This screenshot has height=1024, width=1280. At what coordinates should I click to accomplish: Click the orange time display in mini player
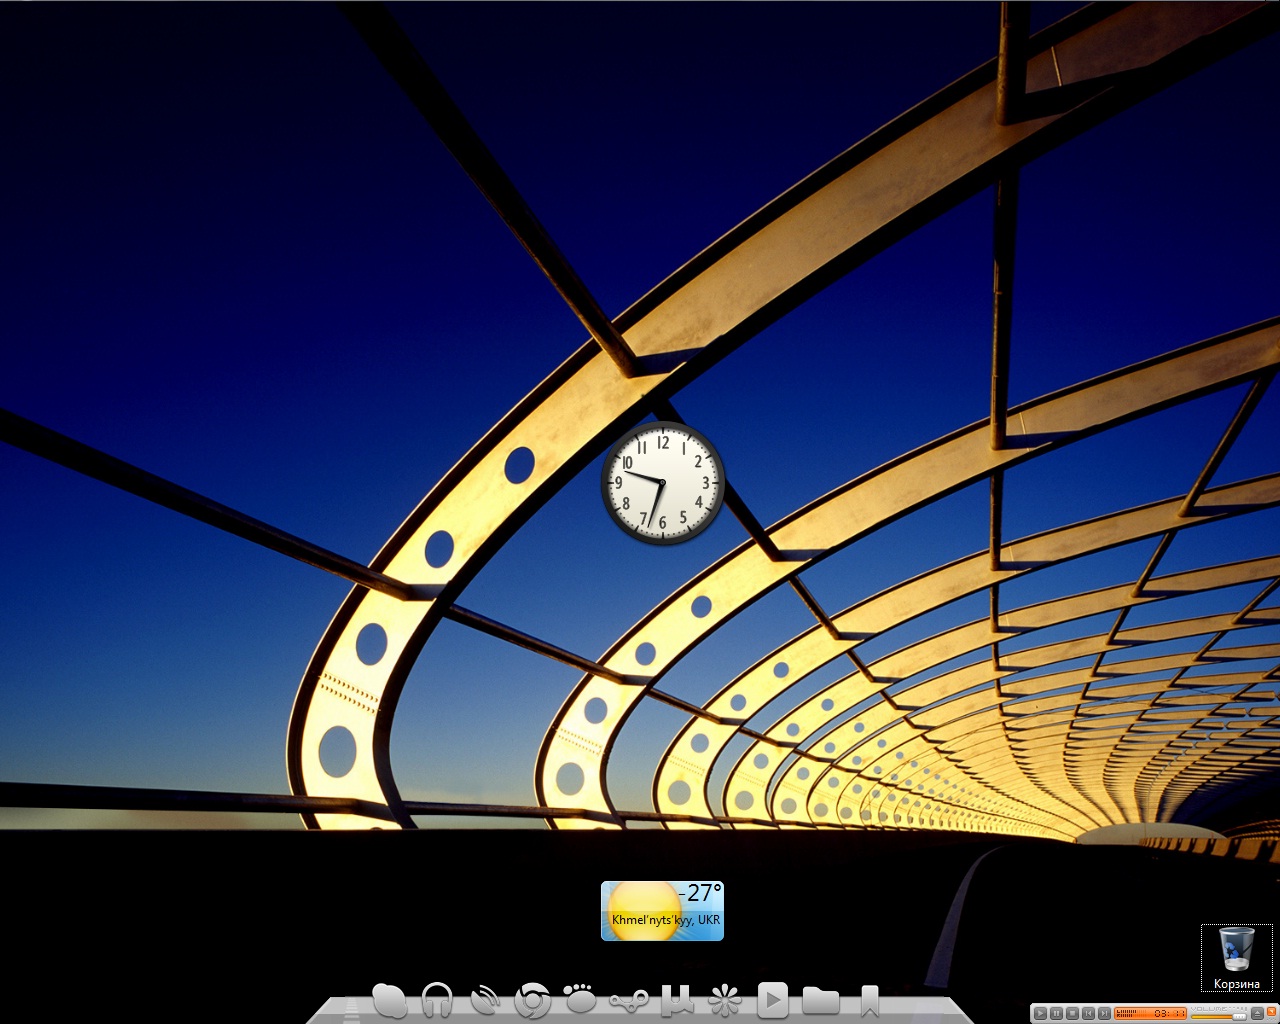tap(1150, 1013)
